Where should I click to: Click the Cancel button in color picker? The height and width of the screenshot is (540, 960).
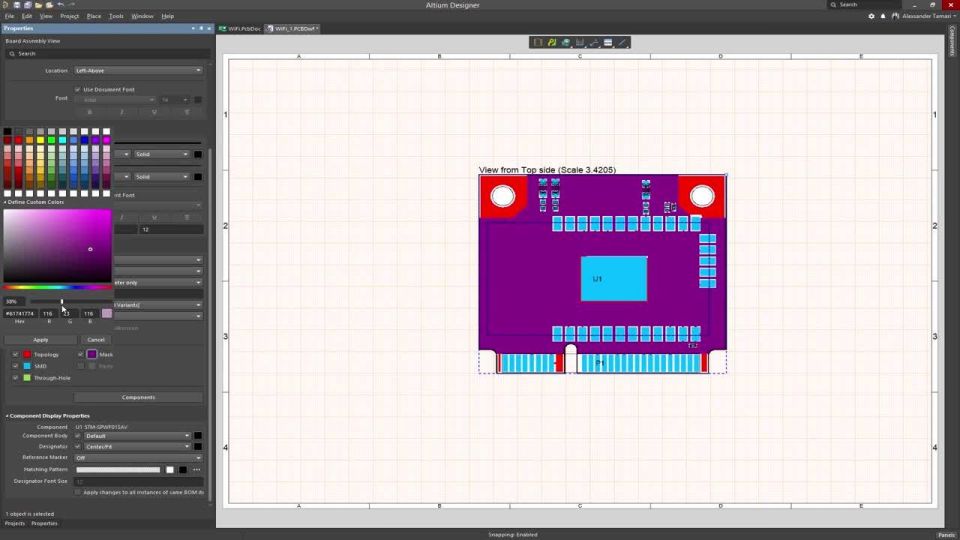tap(96, 339)
